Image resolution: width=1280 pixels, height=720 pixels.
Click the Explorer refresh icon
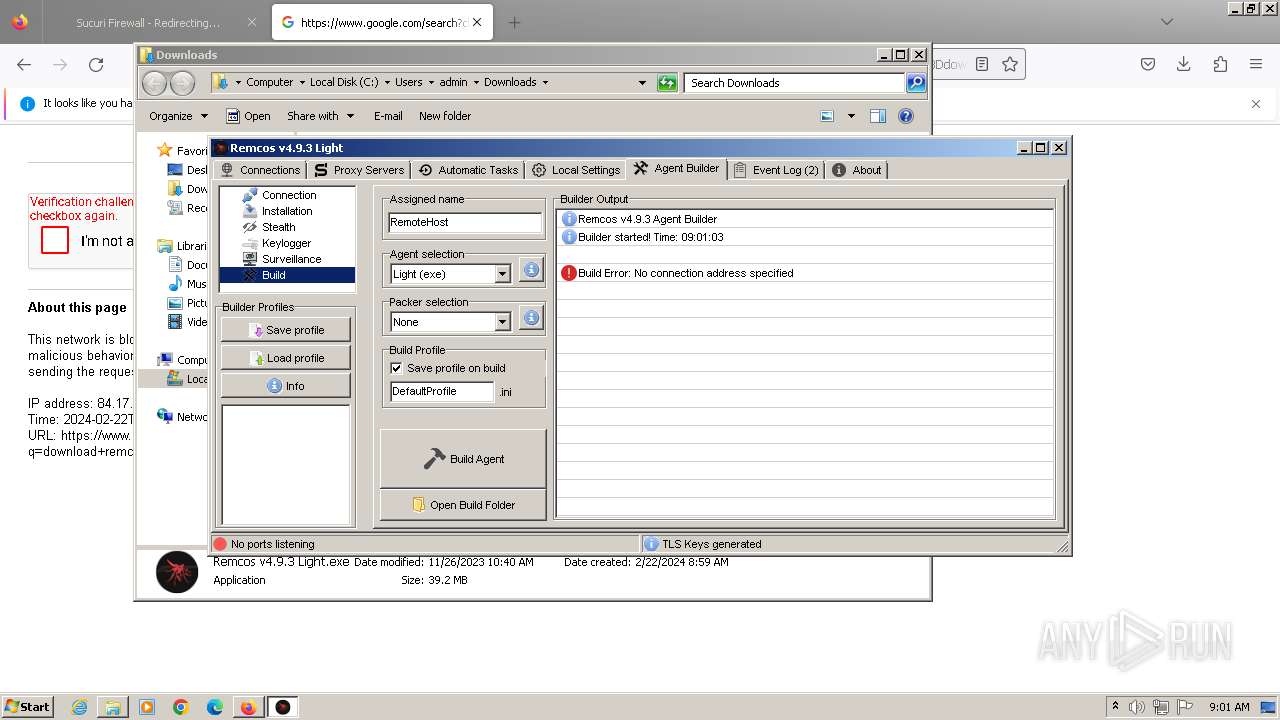tap(667, 83)
